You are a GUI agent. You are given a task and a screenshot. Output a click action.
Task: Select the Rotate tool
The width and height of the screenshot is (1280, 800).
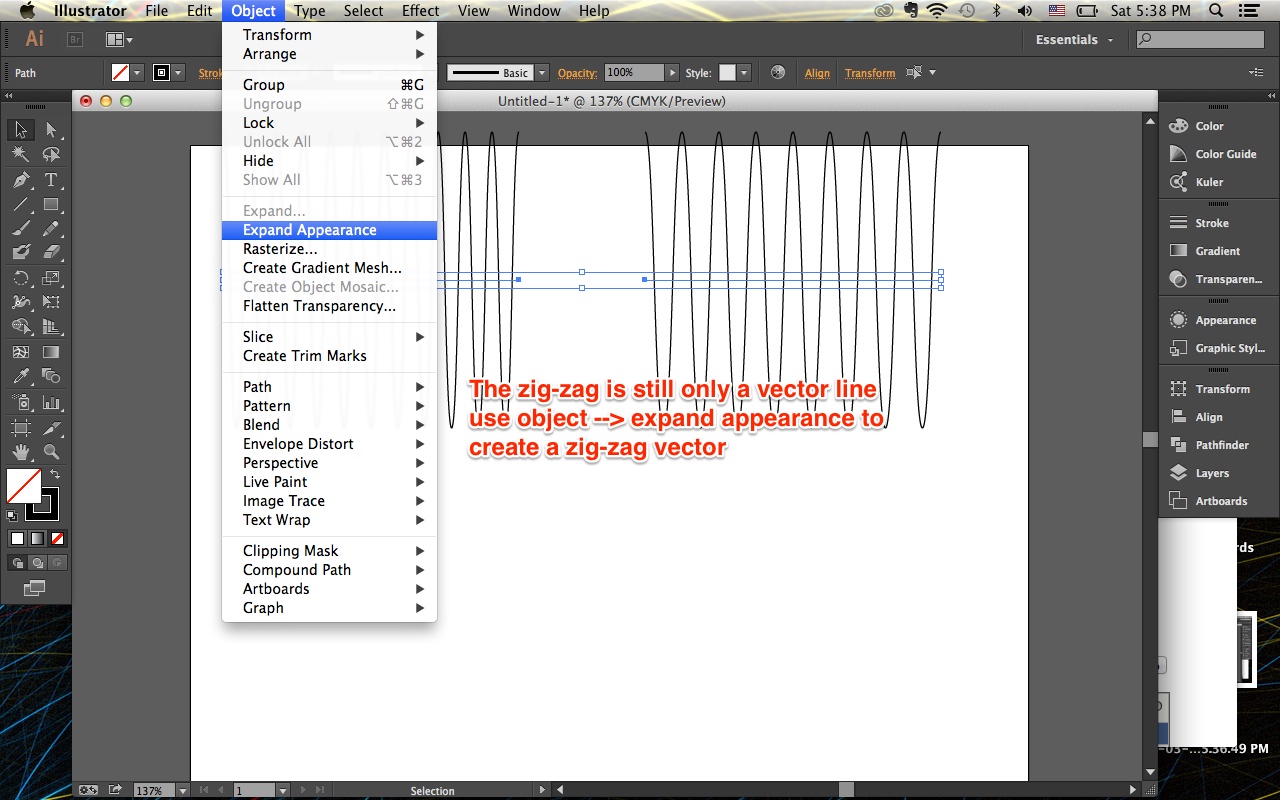click(x=20, y=278)
